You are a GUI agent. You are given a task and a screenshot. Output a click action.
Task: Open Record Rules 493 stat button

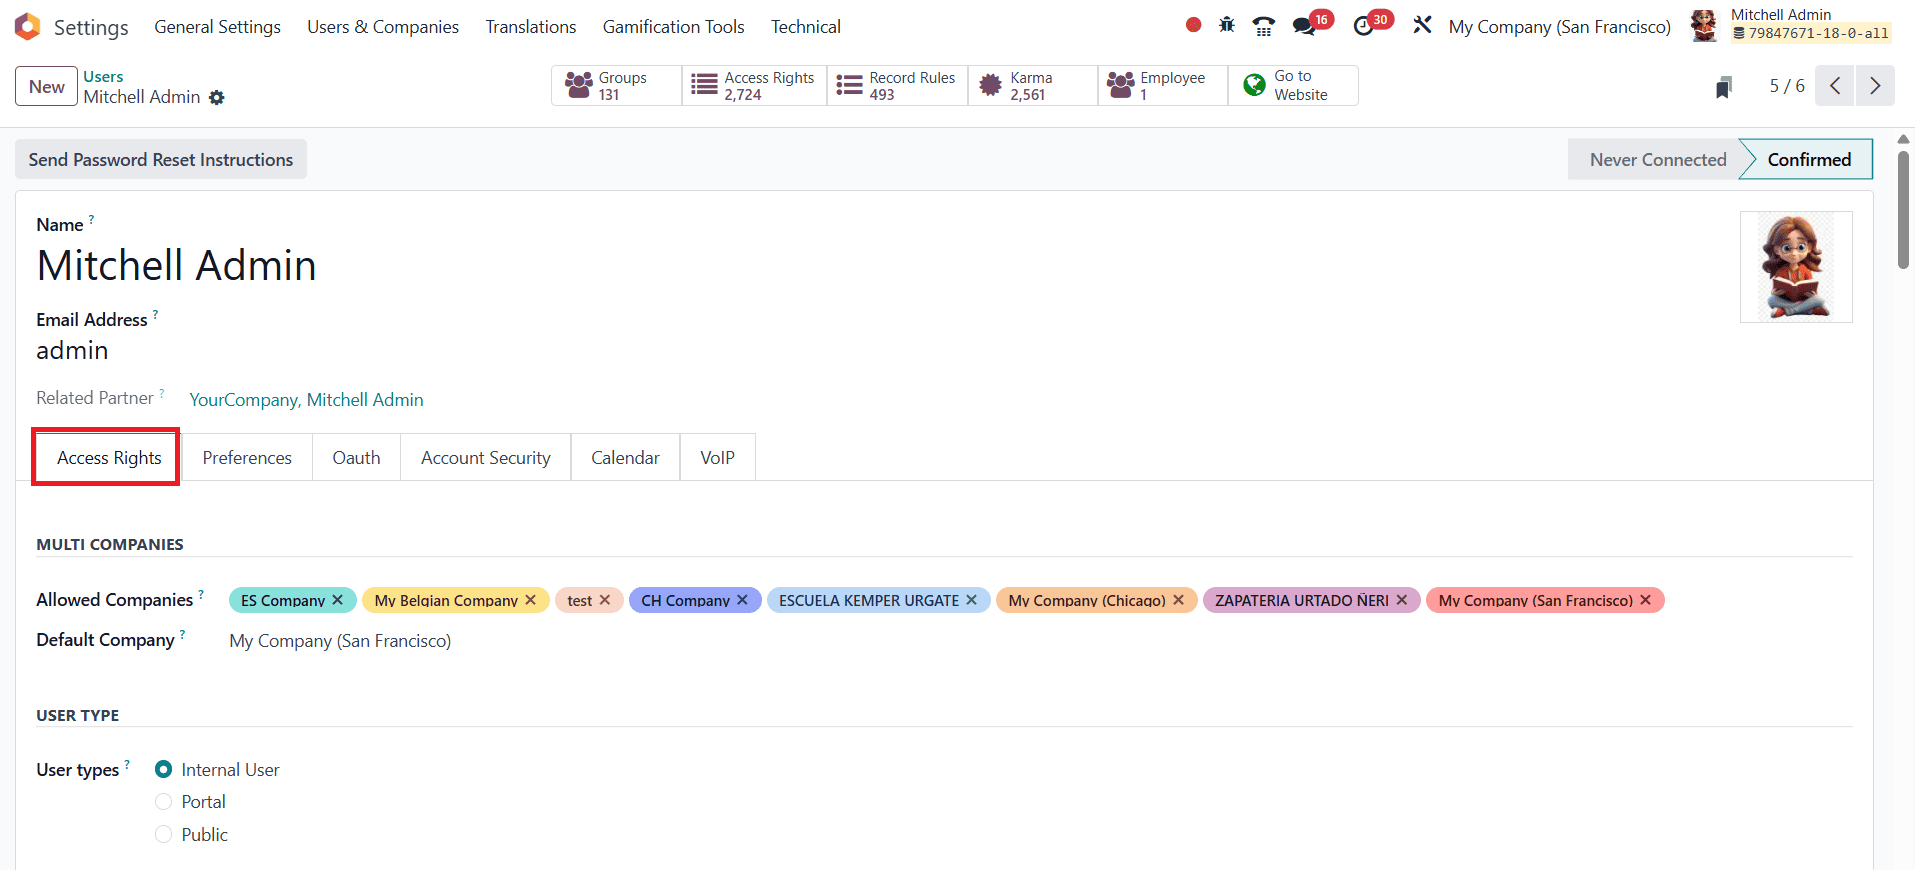click(897, 86)
